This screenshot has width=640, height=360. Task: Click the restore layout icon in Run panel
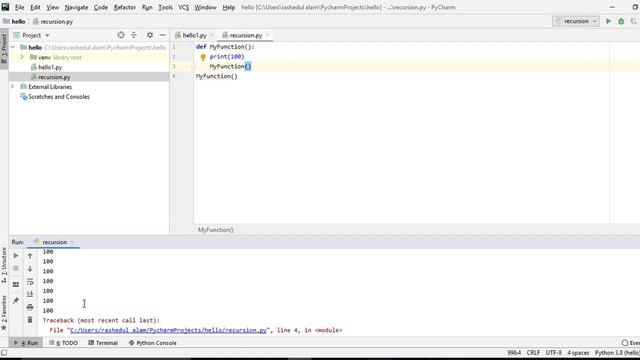[16, 284]
